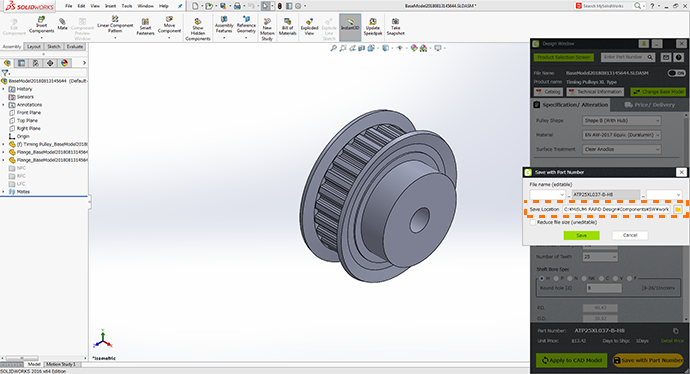Click the Rebuild traffic light icon
Screen dimensions: 690x374
279,6
